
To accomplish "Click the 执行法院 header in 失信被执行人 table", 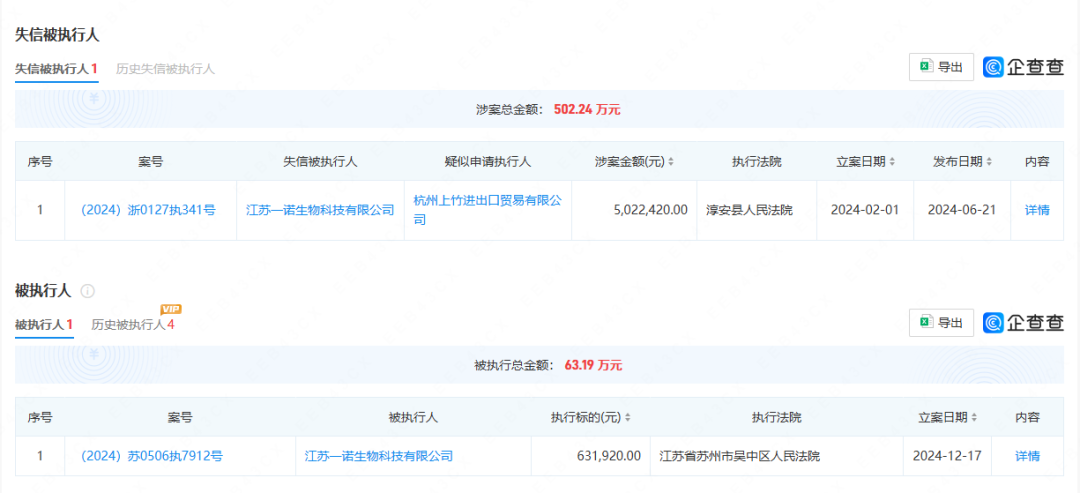I will [757, 162].
